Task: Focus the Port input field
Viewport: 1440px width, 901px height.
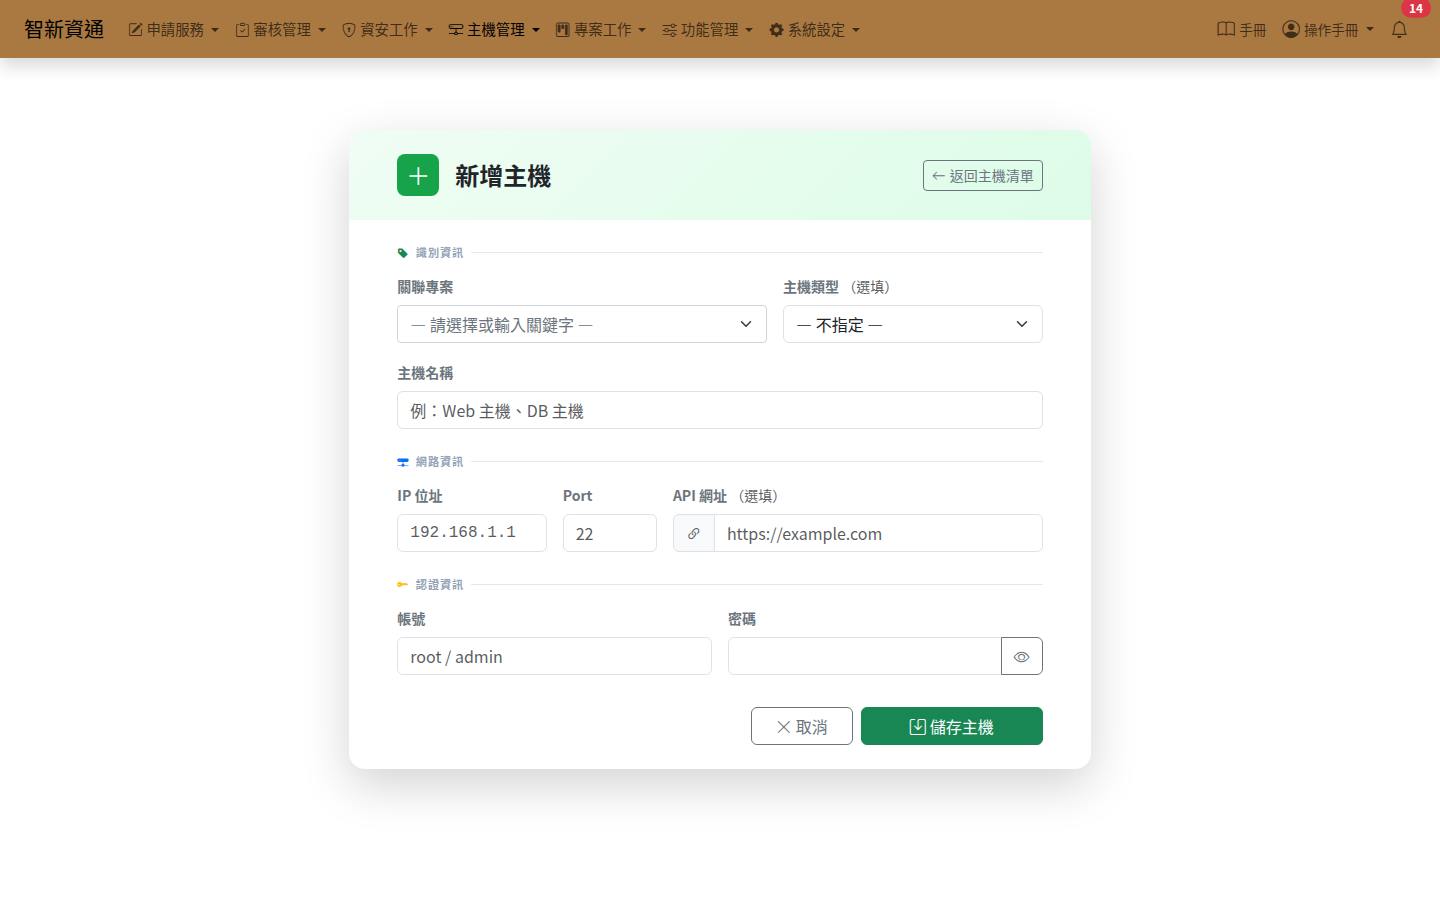Action: tap(610, 533)
